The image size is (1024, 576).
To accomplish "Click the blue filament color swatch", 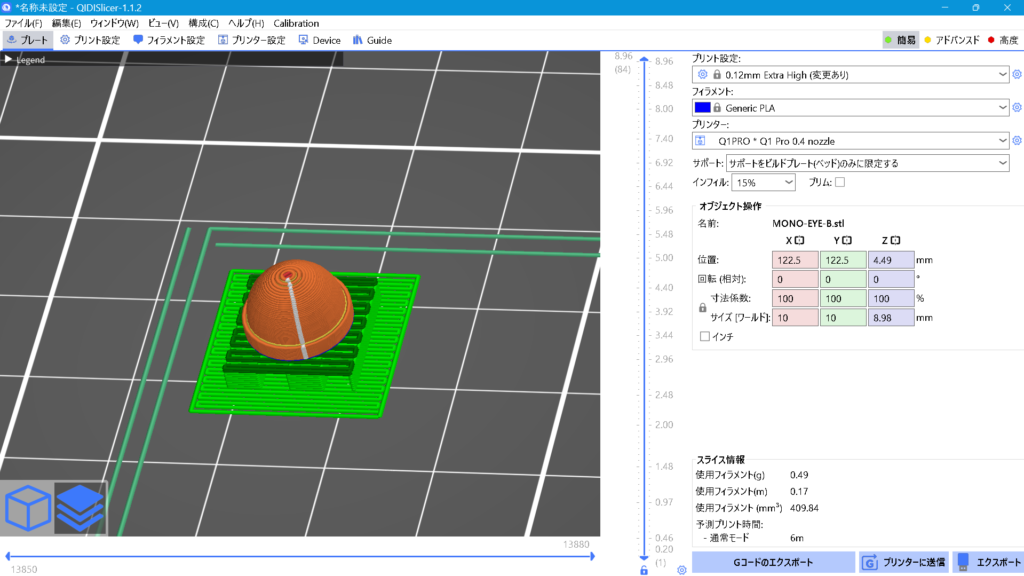I will point(702,108).
